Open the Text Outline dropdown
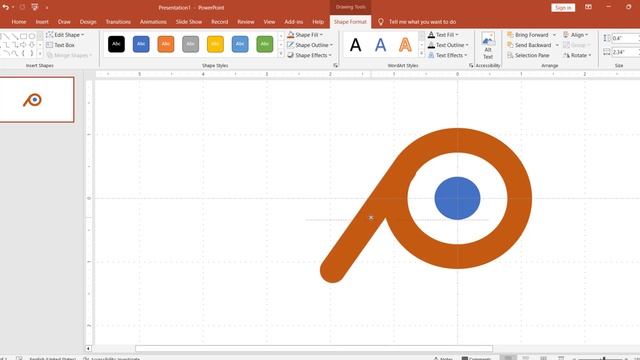The height and width of the screenshot is (360, 640). coord(448,45)
